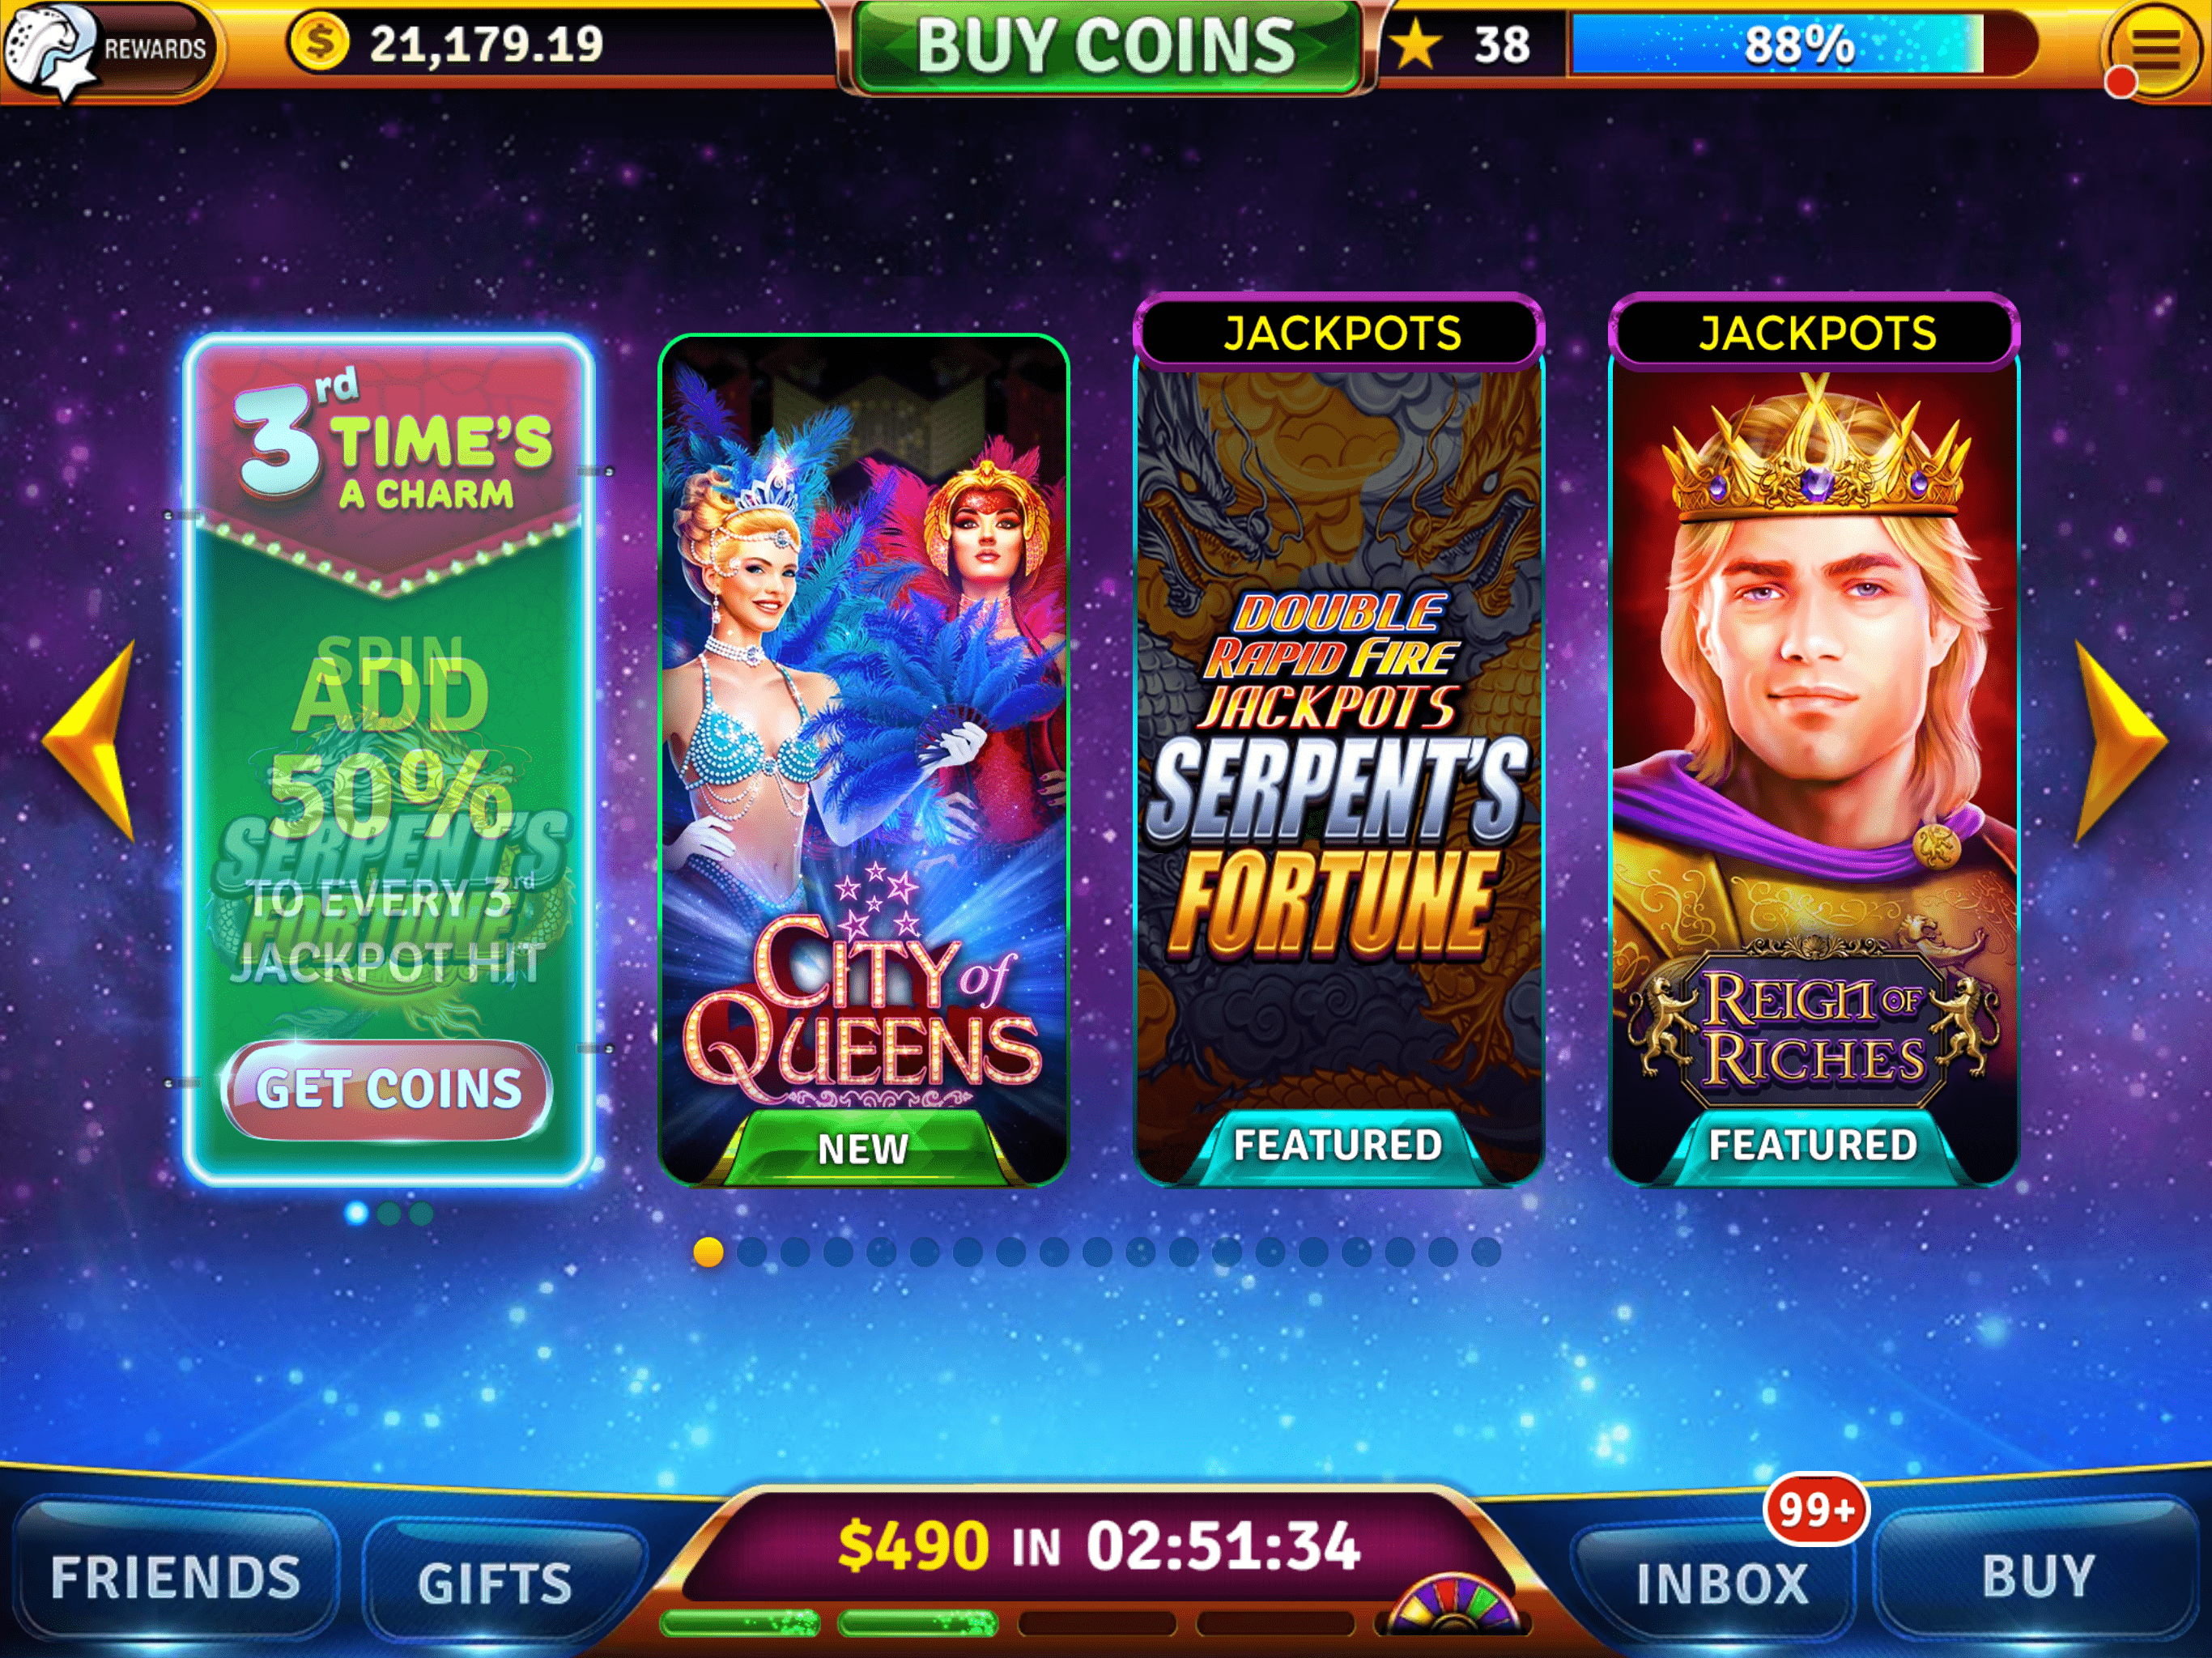
Task: Select the second promo banner dot
Action: [x=389, y=1213]
